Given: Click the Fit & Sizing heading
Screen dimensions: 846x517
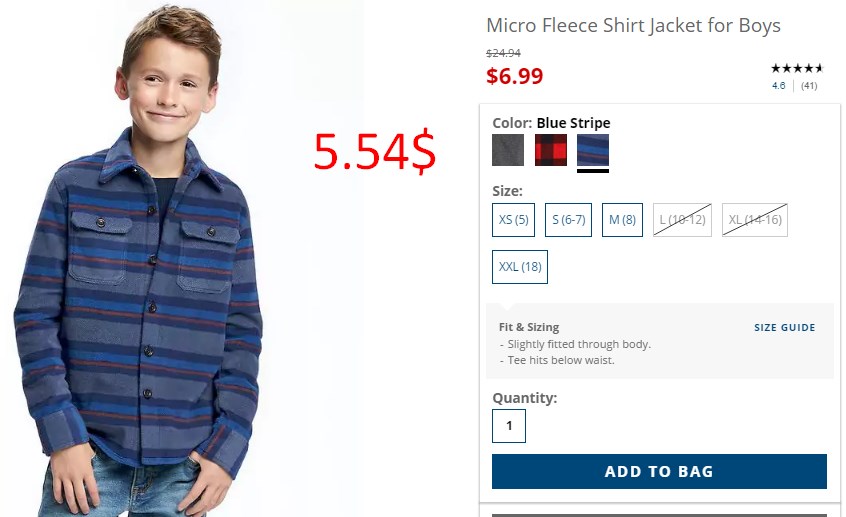Looking at the screenshot, I should click(x=529, y=327).
